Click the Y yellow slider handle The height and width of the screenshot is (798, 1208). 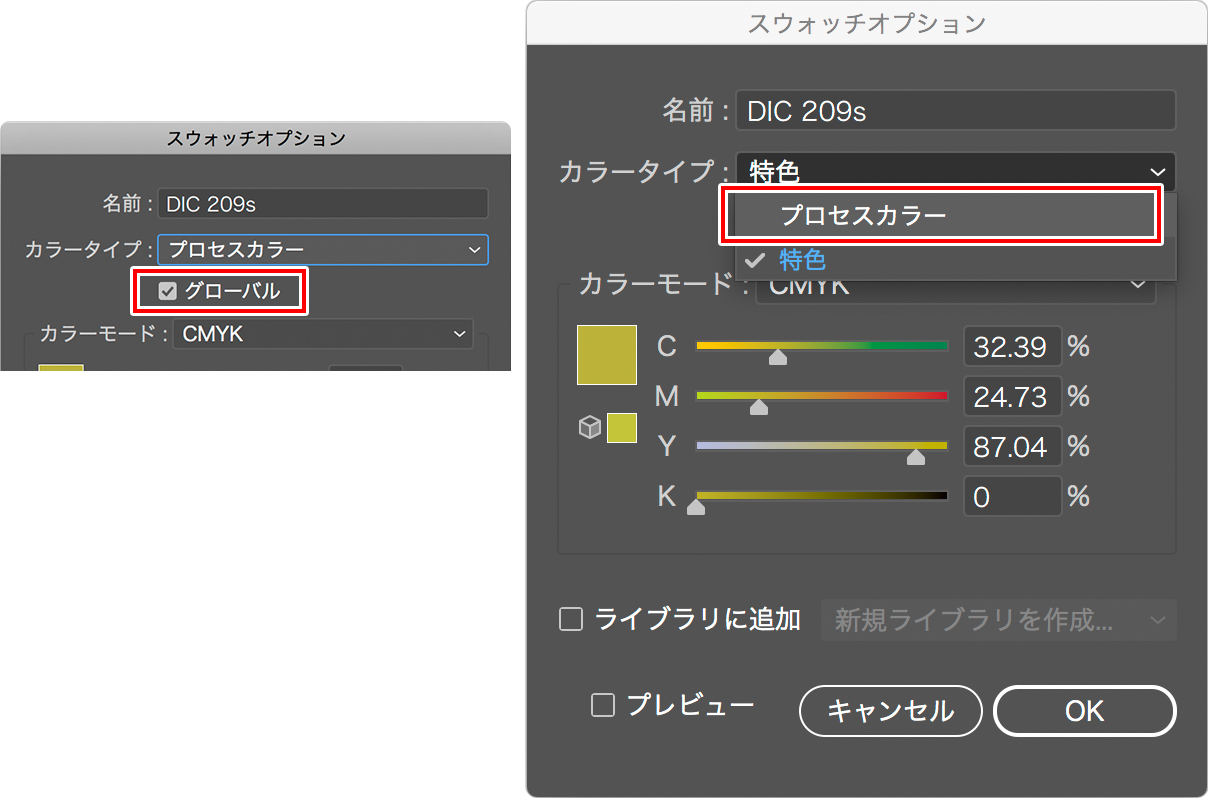[915, 457]
